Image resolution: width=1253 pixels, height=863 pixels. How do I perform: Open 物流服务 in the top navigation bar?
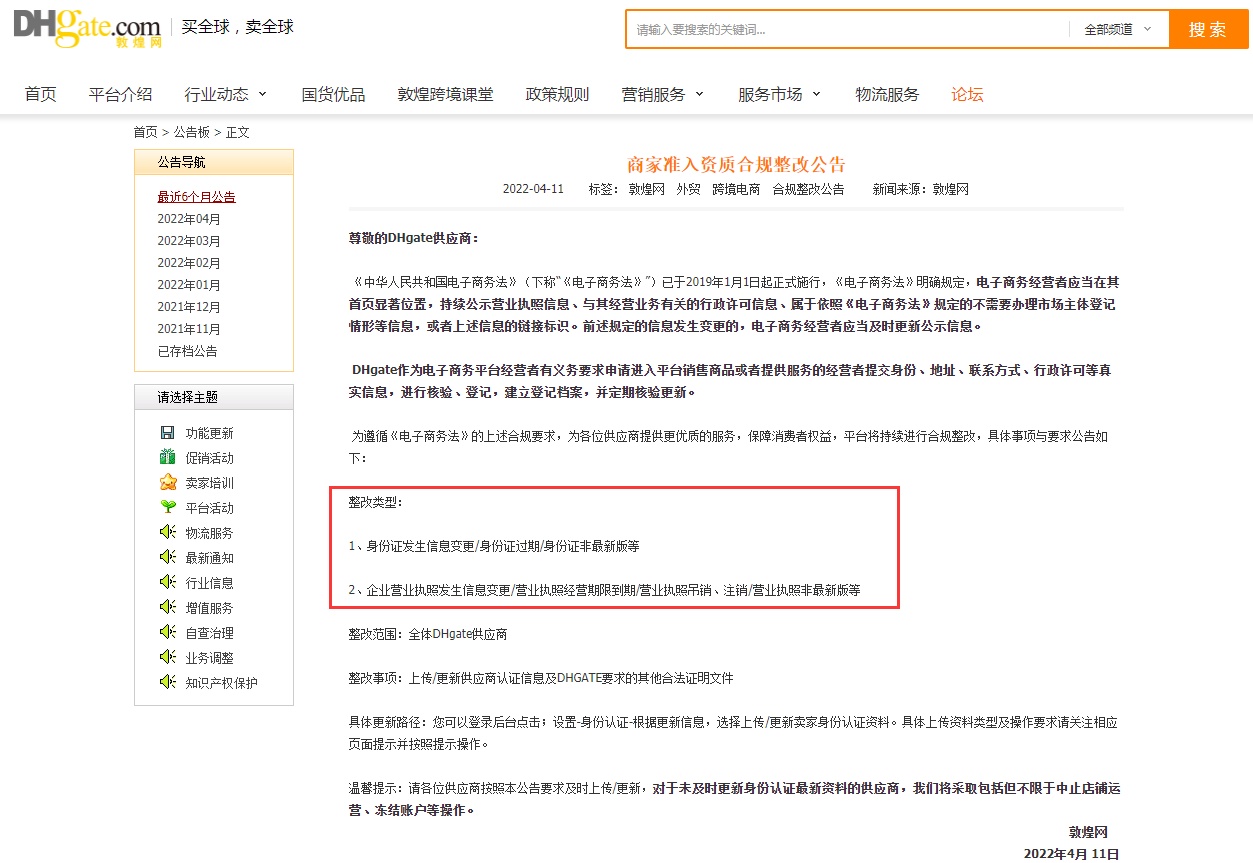point(887,94)
